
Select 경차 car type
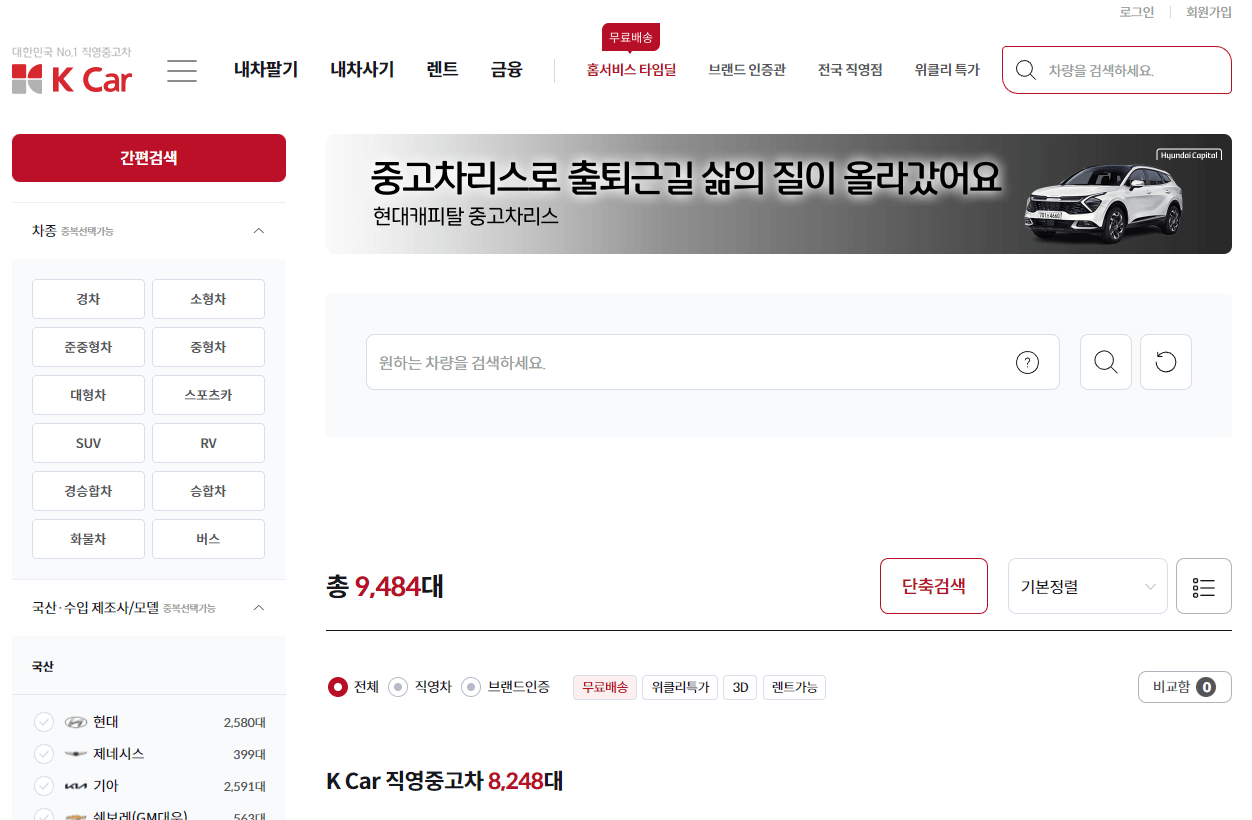(88, 299)
